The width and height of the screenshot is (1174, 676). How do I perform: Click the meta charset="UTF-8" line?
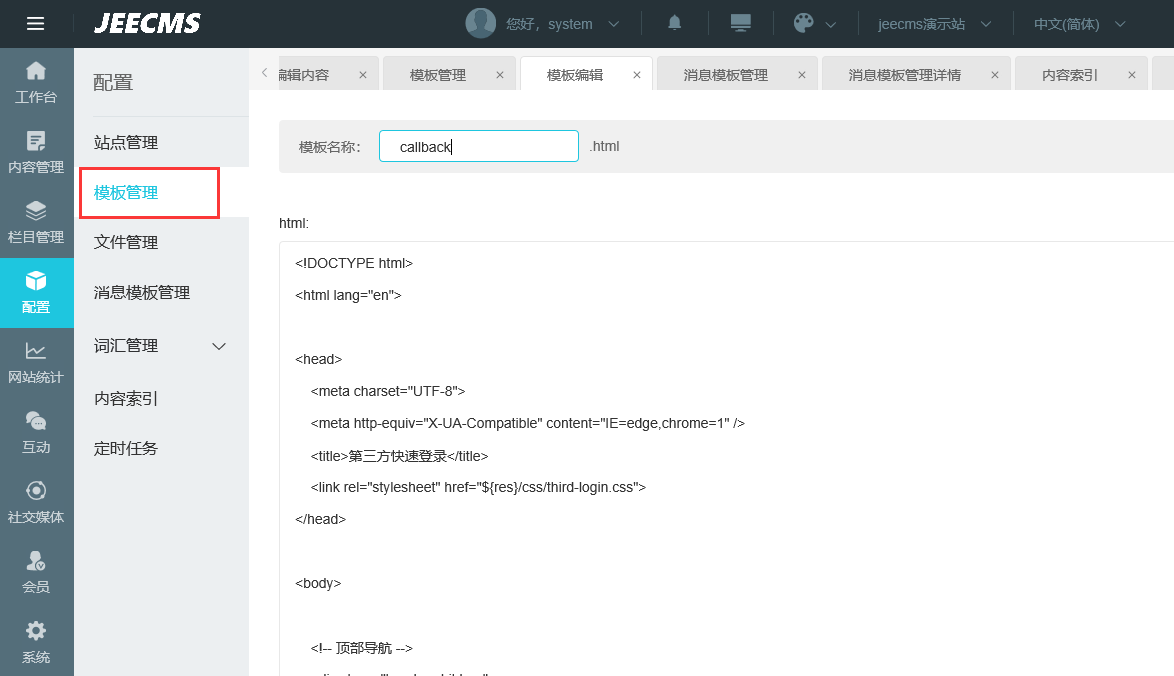pyautogui.click(x=388, y=391)
